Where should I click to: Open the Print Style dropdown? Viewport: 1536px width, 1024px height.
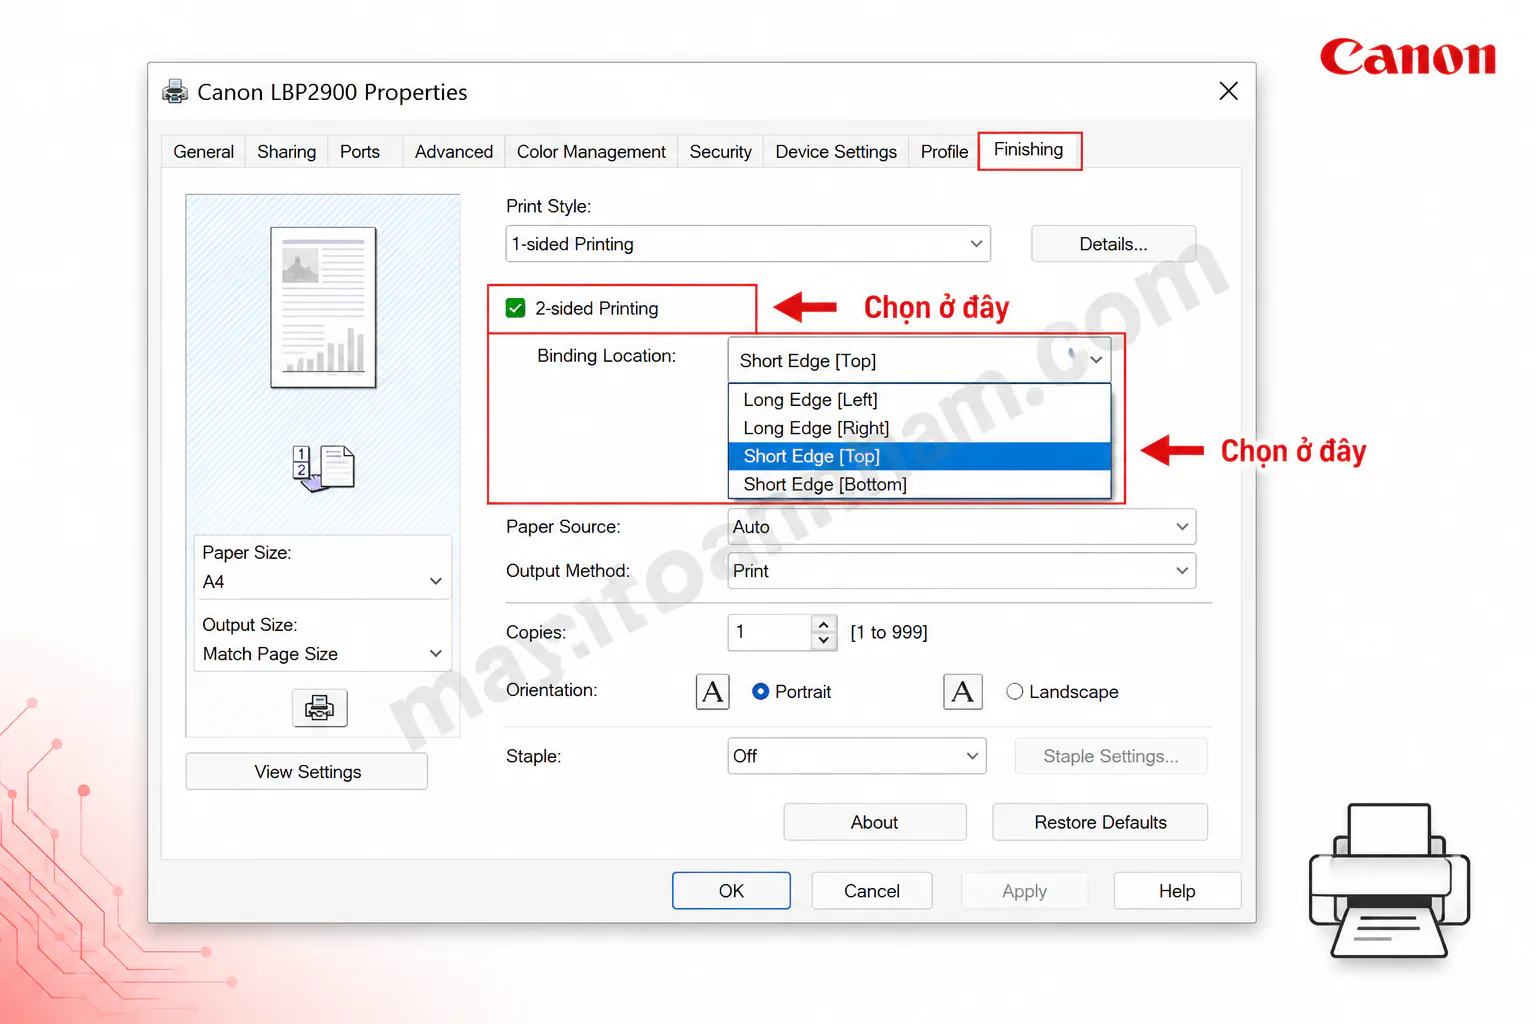click(x=748, y=244)
